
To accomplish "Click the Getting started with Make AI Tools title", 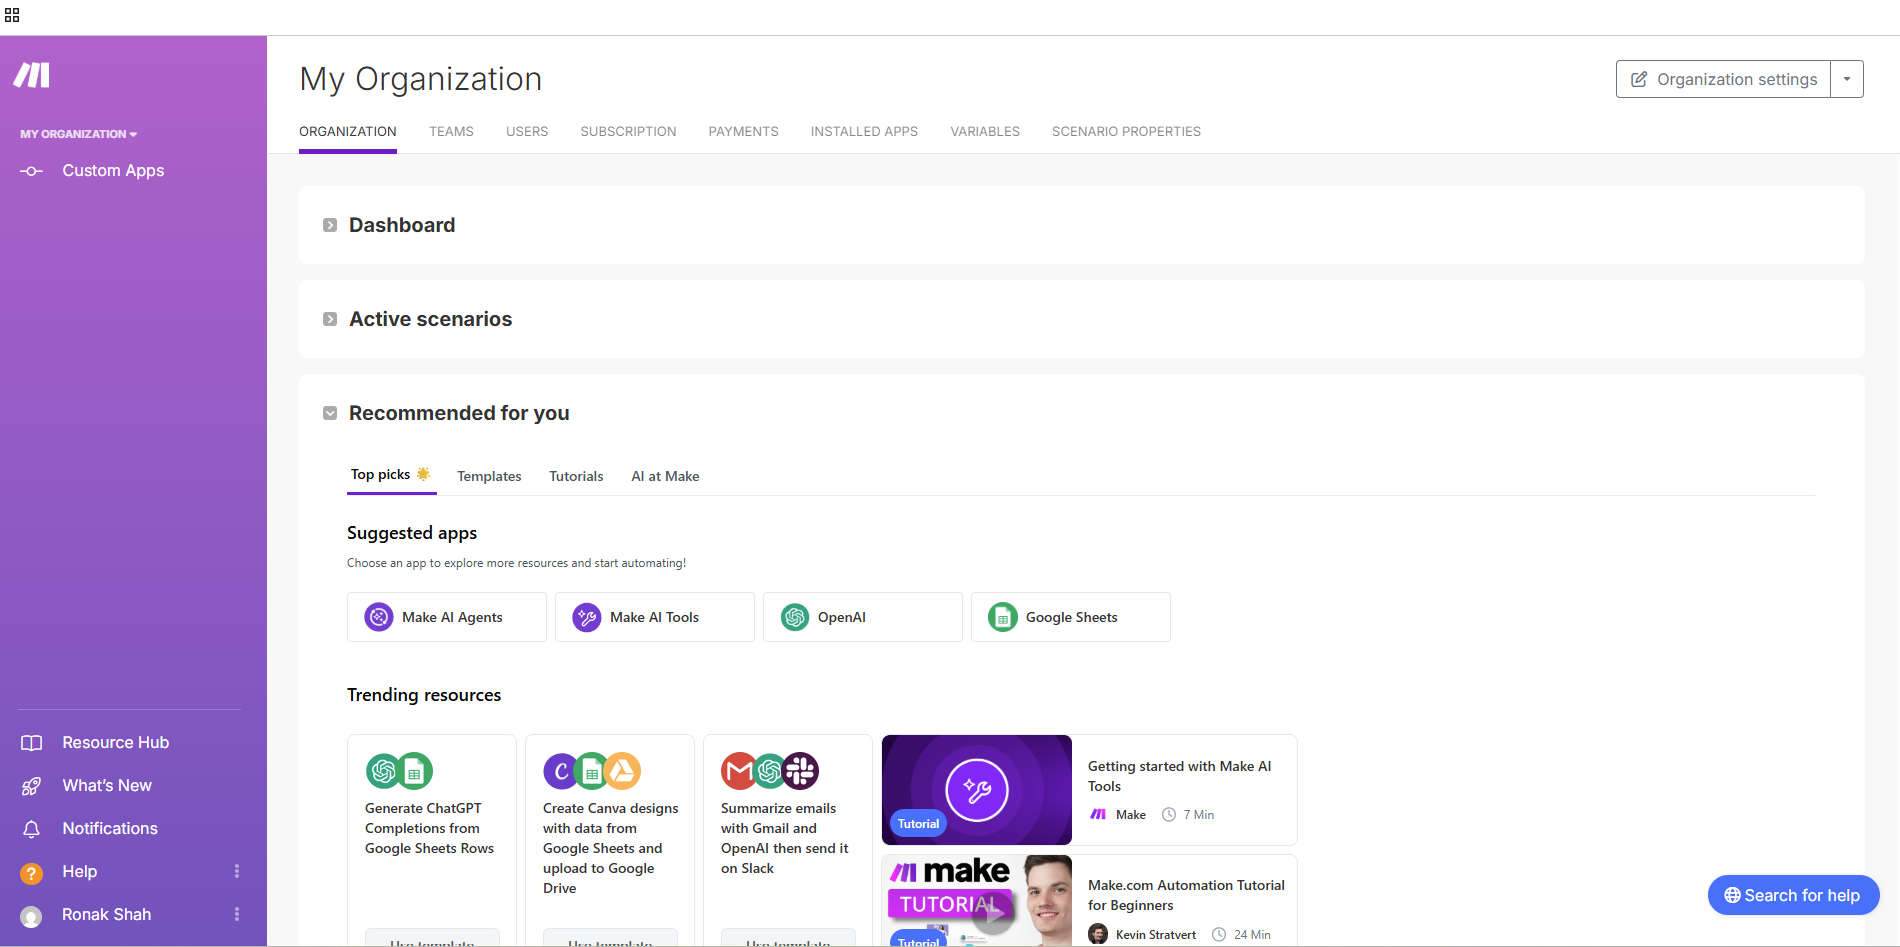I will [1180, 776].
